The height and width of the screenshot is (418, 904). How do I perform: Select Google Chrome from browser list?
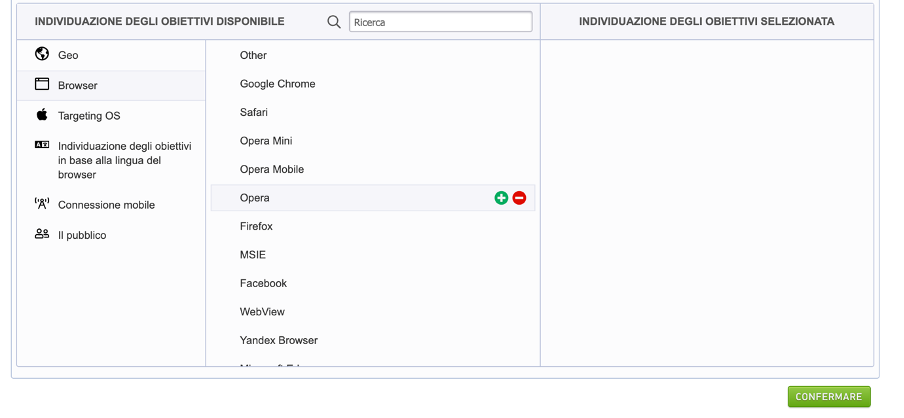pyautogui.click(x=277, y=84)
